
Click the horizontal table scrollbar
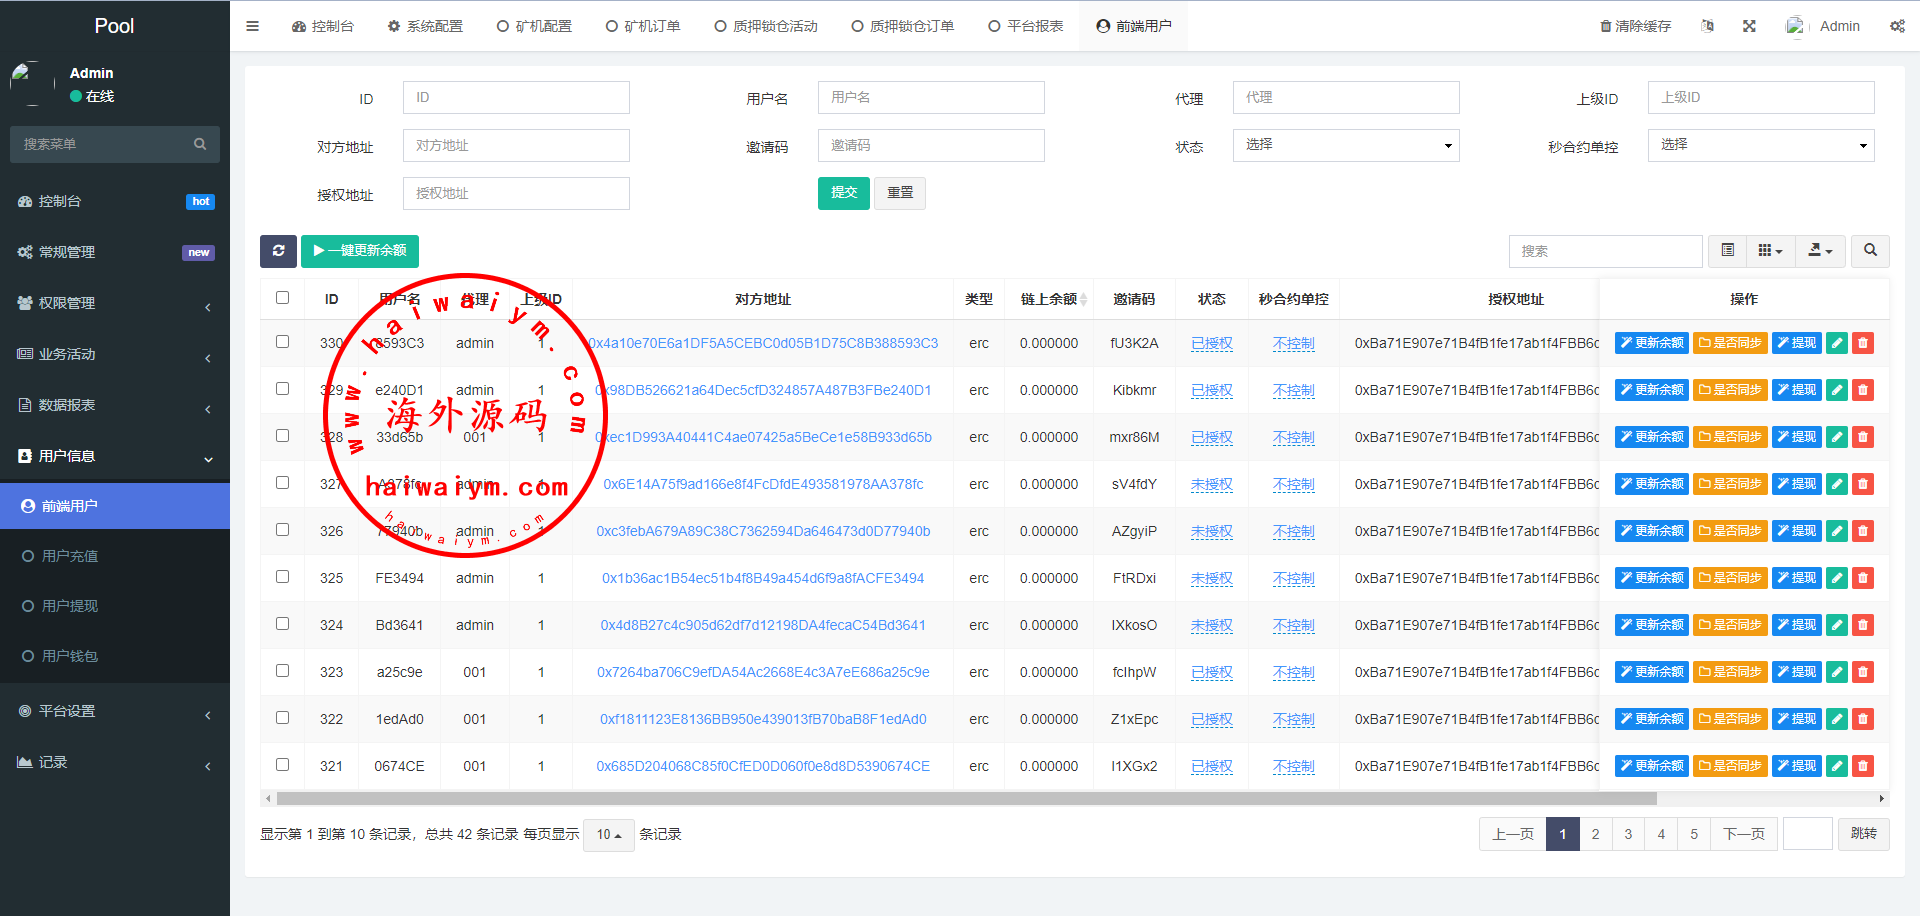tap(966, 799)
